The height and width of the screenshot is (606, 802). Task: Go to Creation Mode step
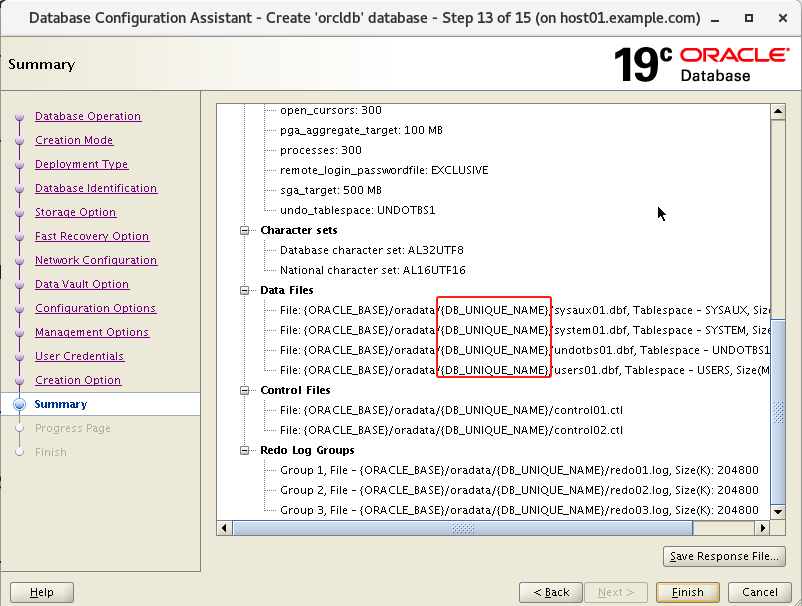click(74, 140)
